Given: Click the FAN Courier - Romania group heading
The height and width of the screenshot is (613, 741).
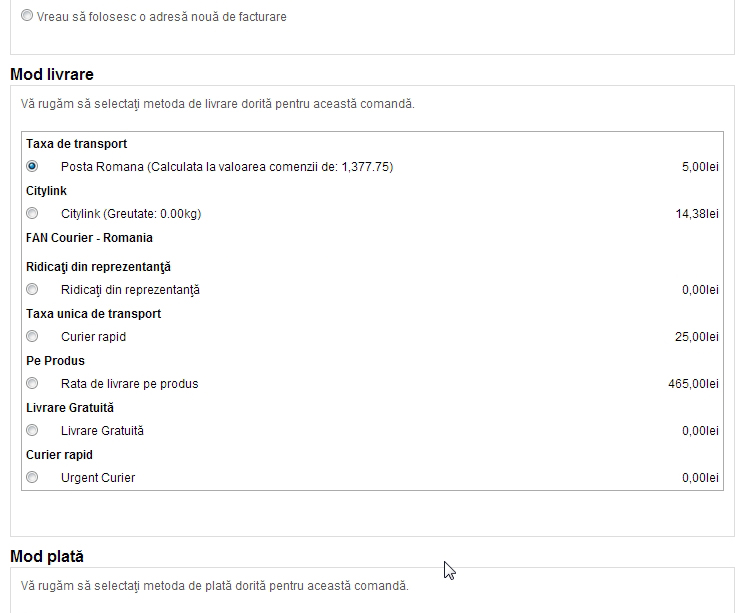Looking at the screenshot, I should (x=89, y=238).
